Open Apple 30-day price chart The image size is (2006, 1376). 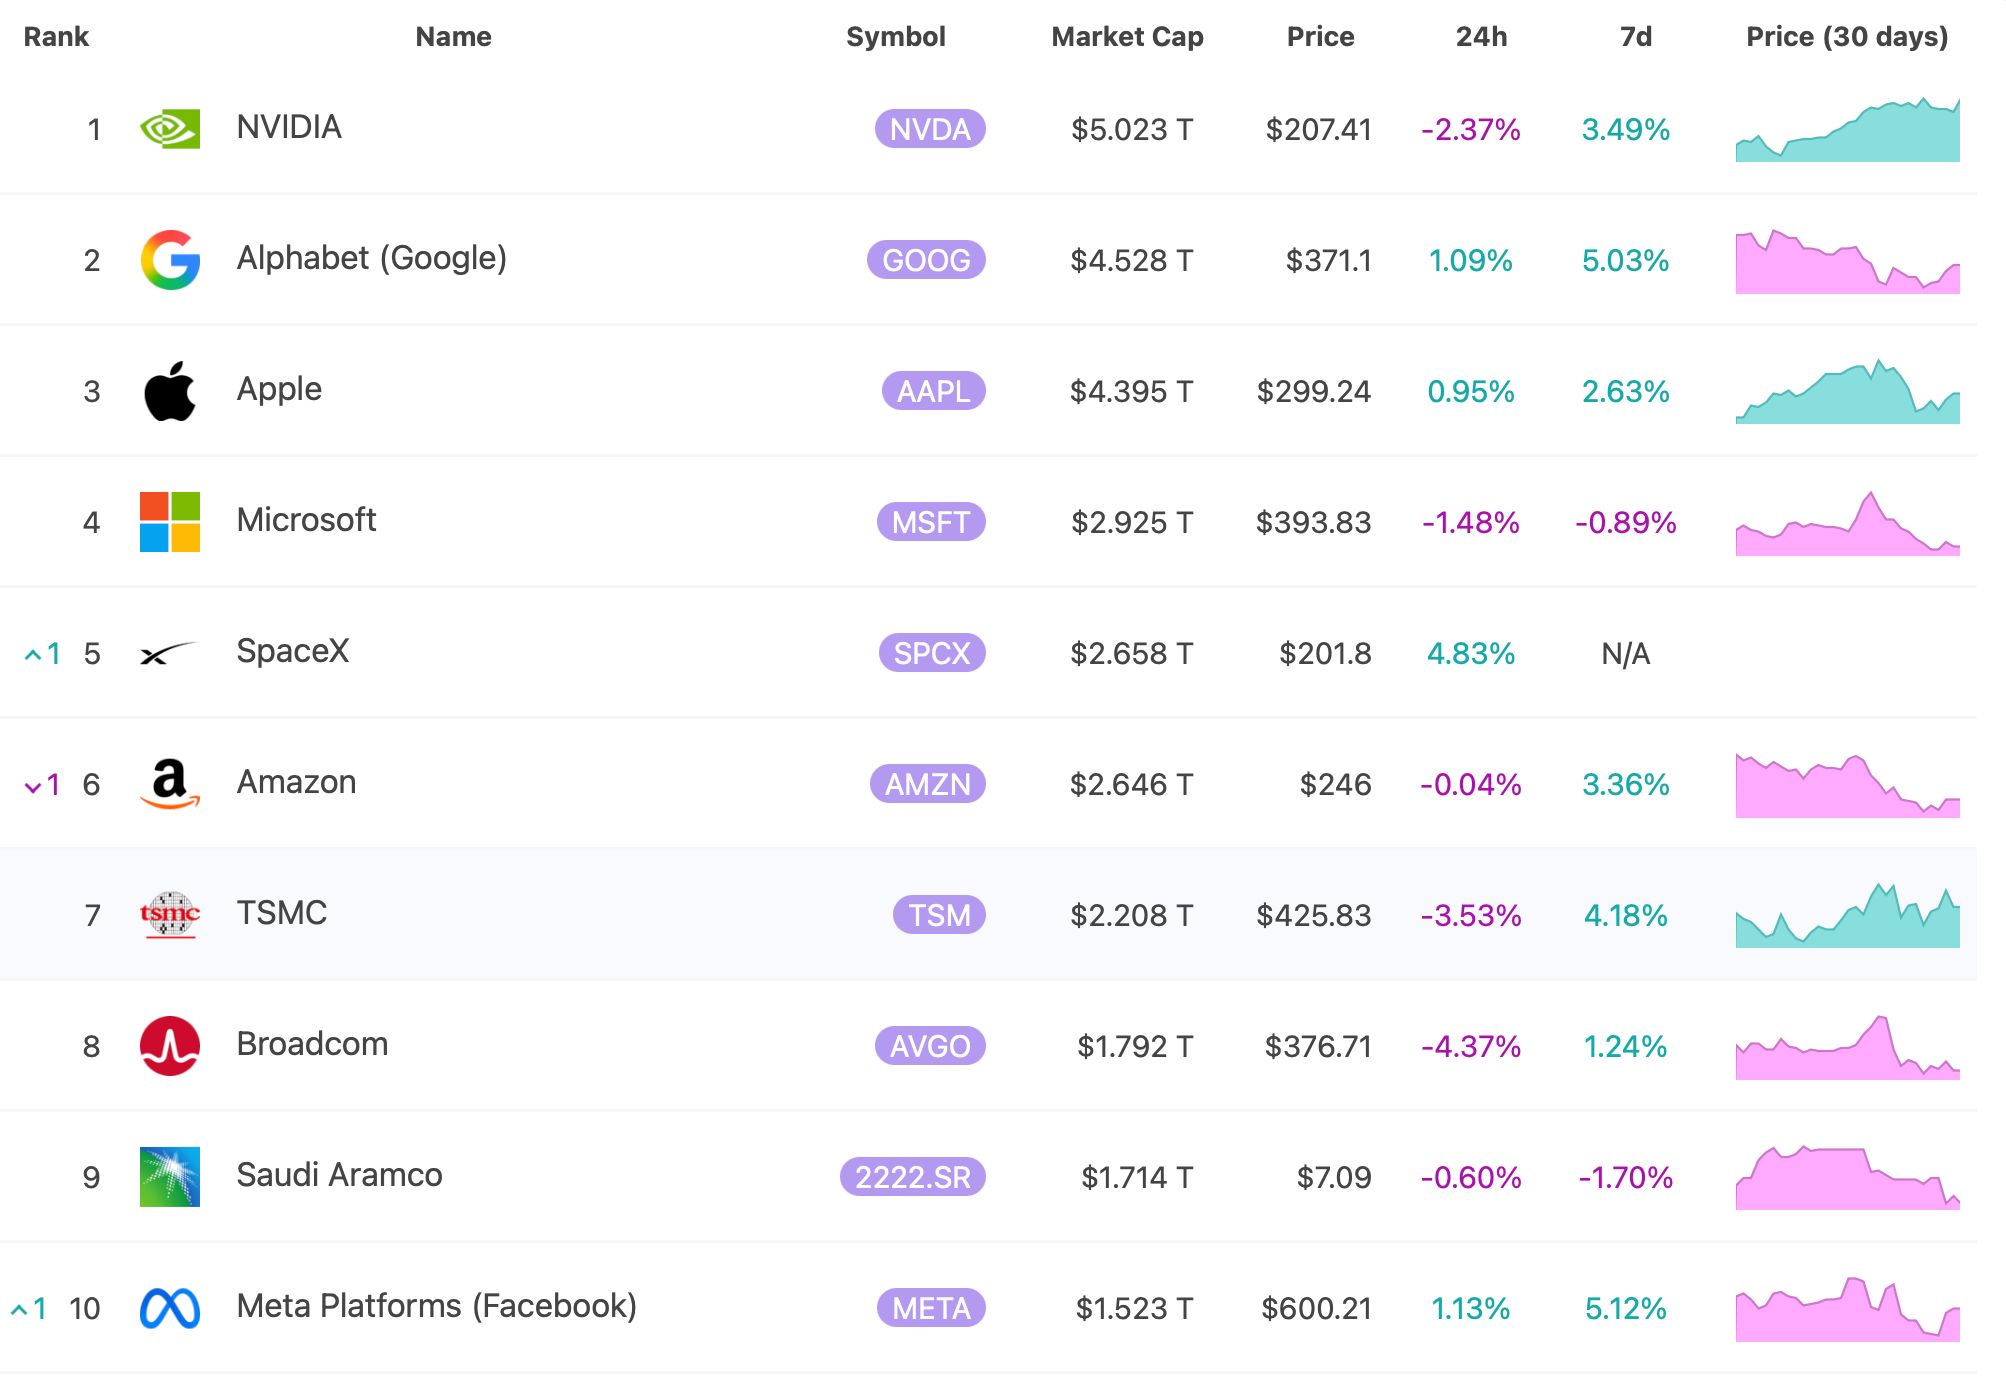[x=1847, y=391]
